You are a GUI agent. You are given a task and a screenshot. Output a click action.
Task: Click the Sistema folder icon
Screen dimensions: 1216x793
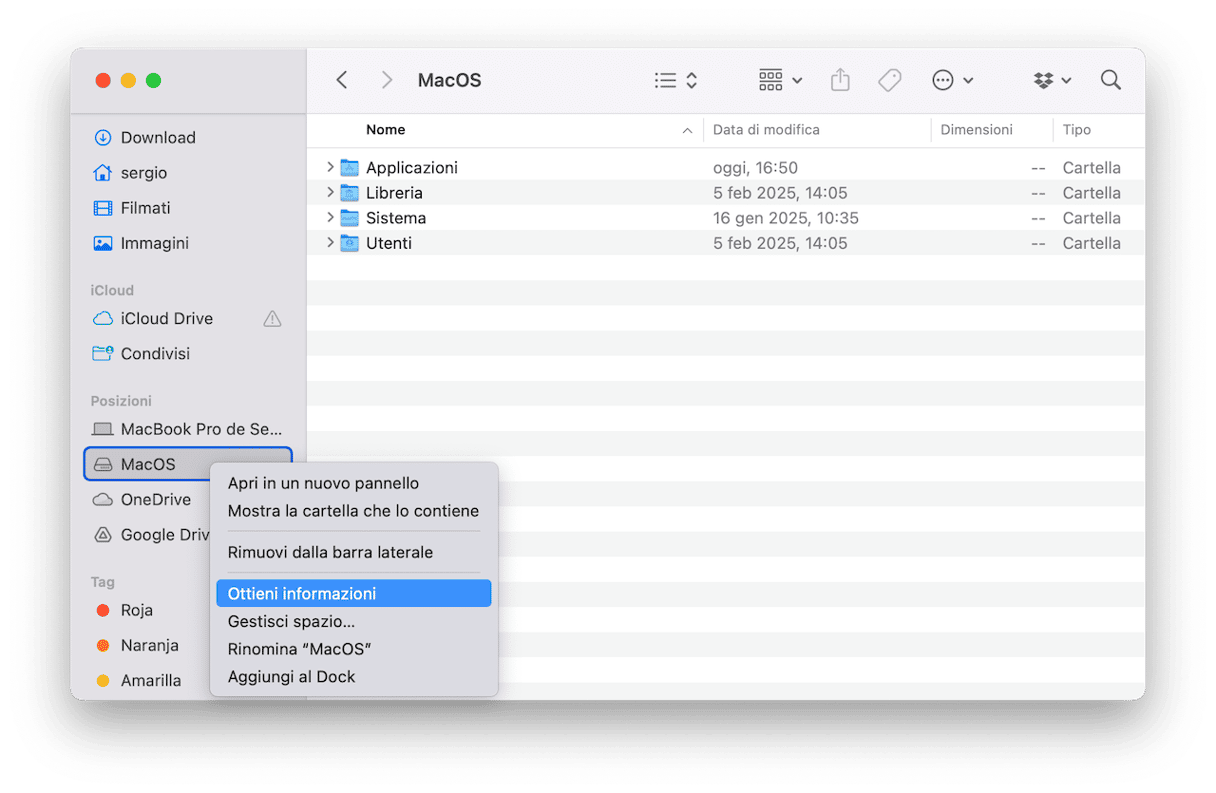pyautogui.click(x=349, y=217)
